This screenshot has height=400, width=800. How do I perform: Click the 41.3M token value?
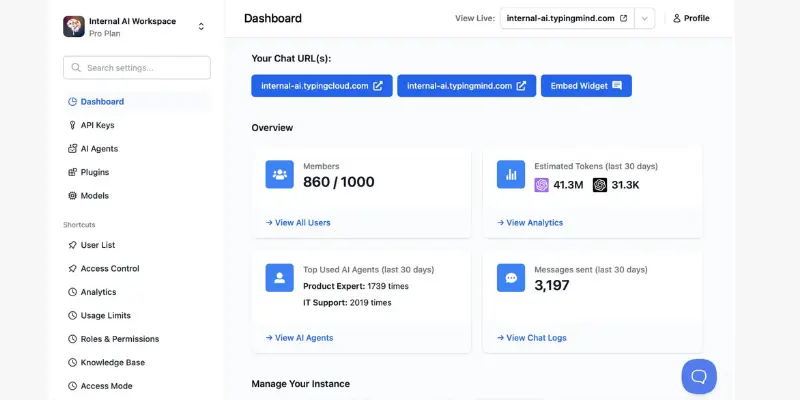(568, 185)
